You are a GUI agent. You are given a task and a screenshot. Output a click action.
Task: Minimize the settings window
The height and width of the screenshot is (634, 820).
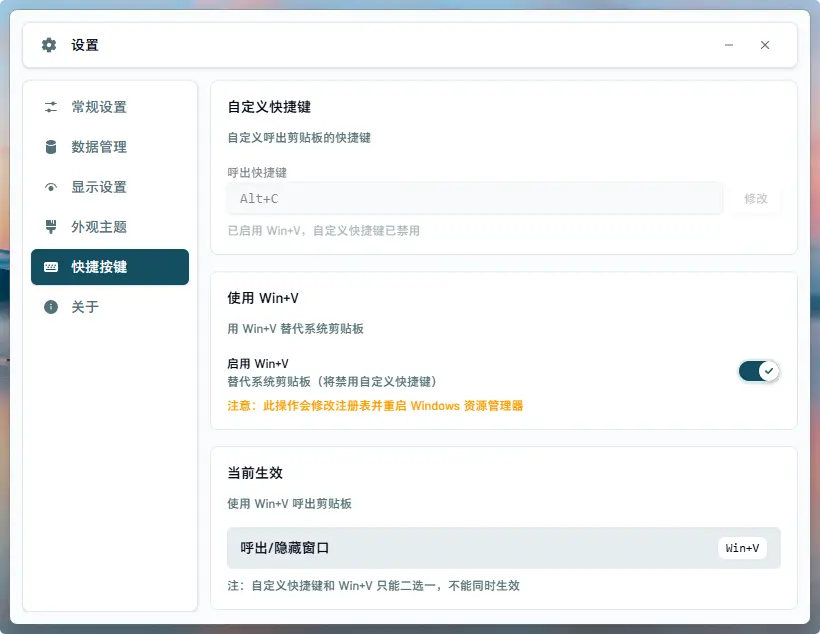tap(729, 45)
